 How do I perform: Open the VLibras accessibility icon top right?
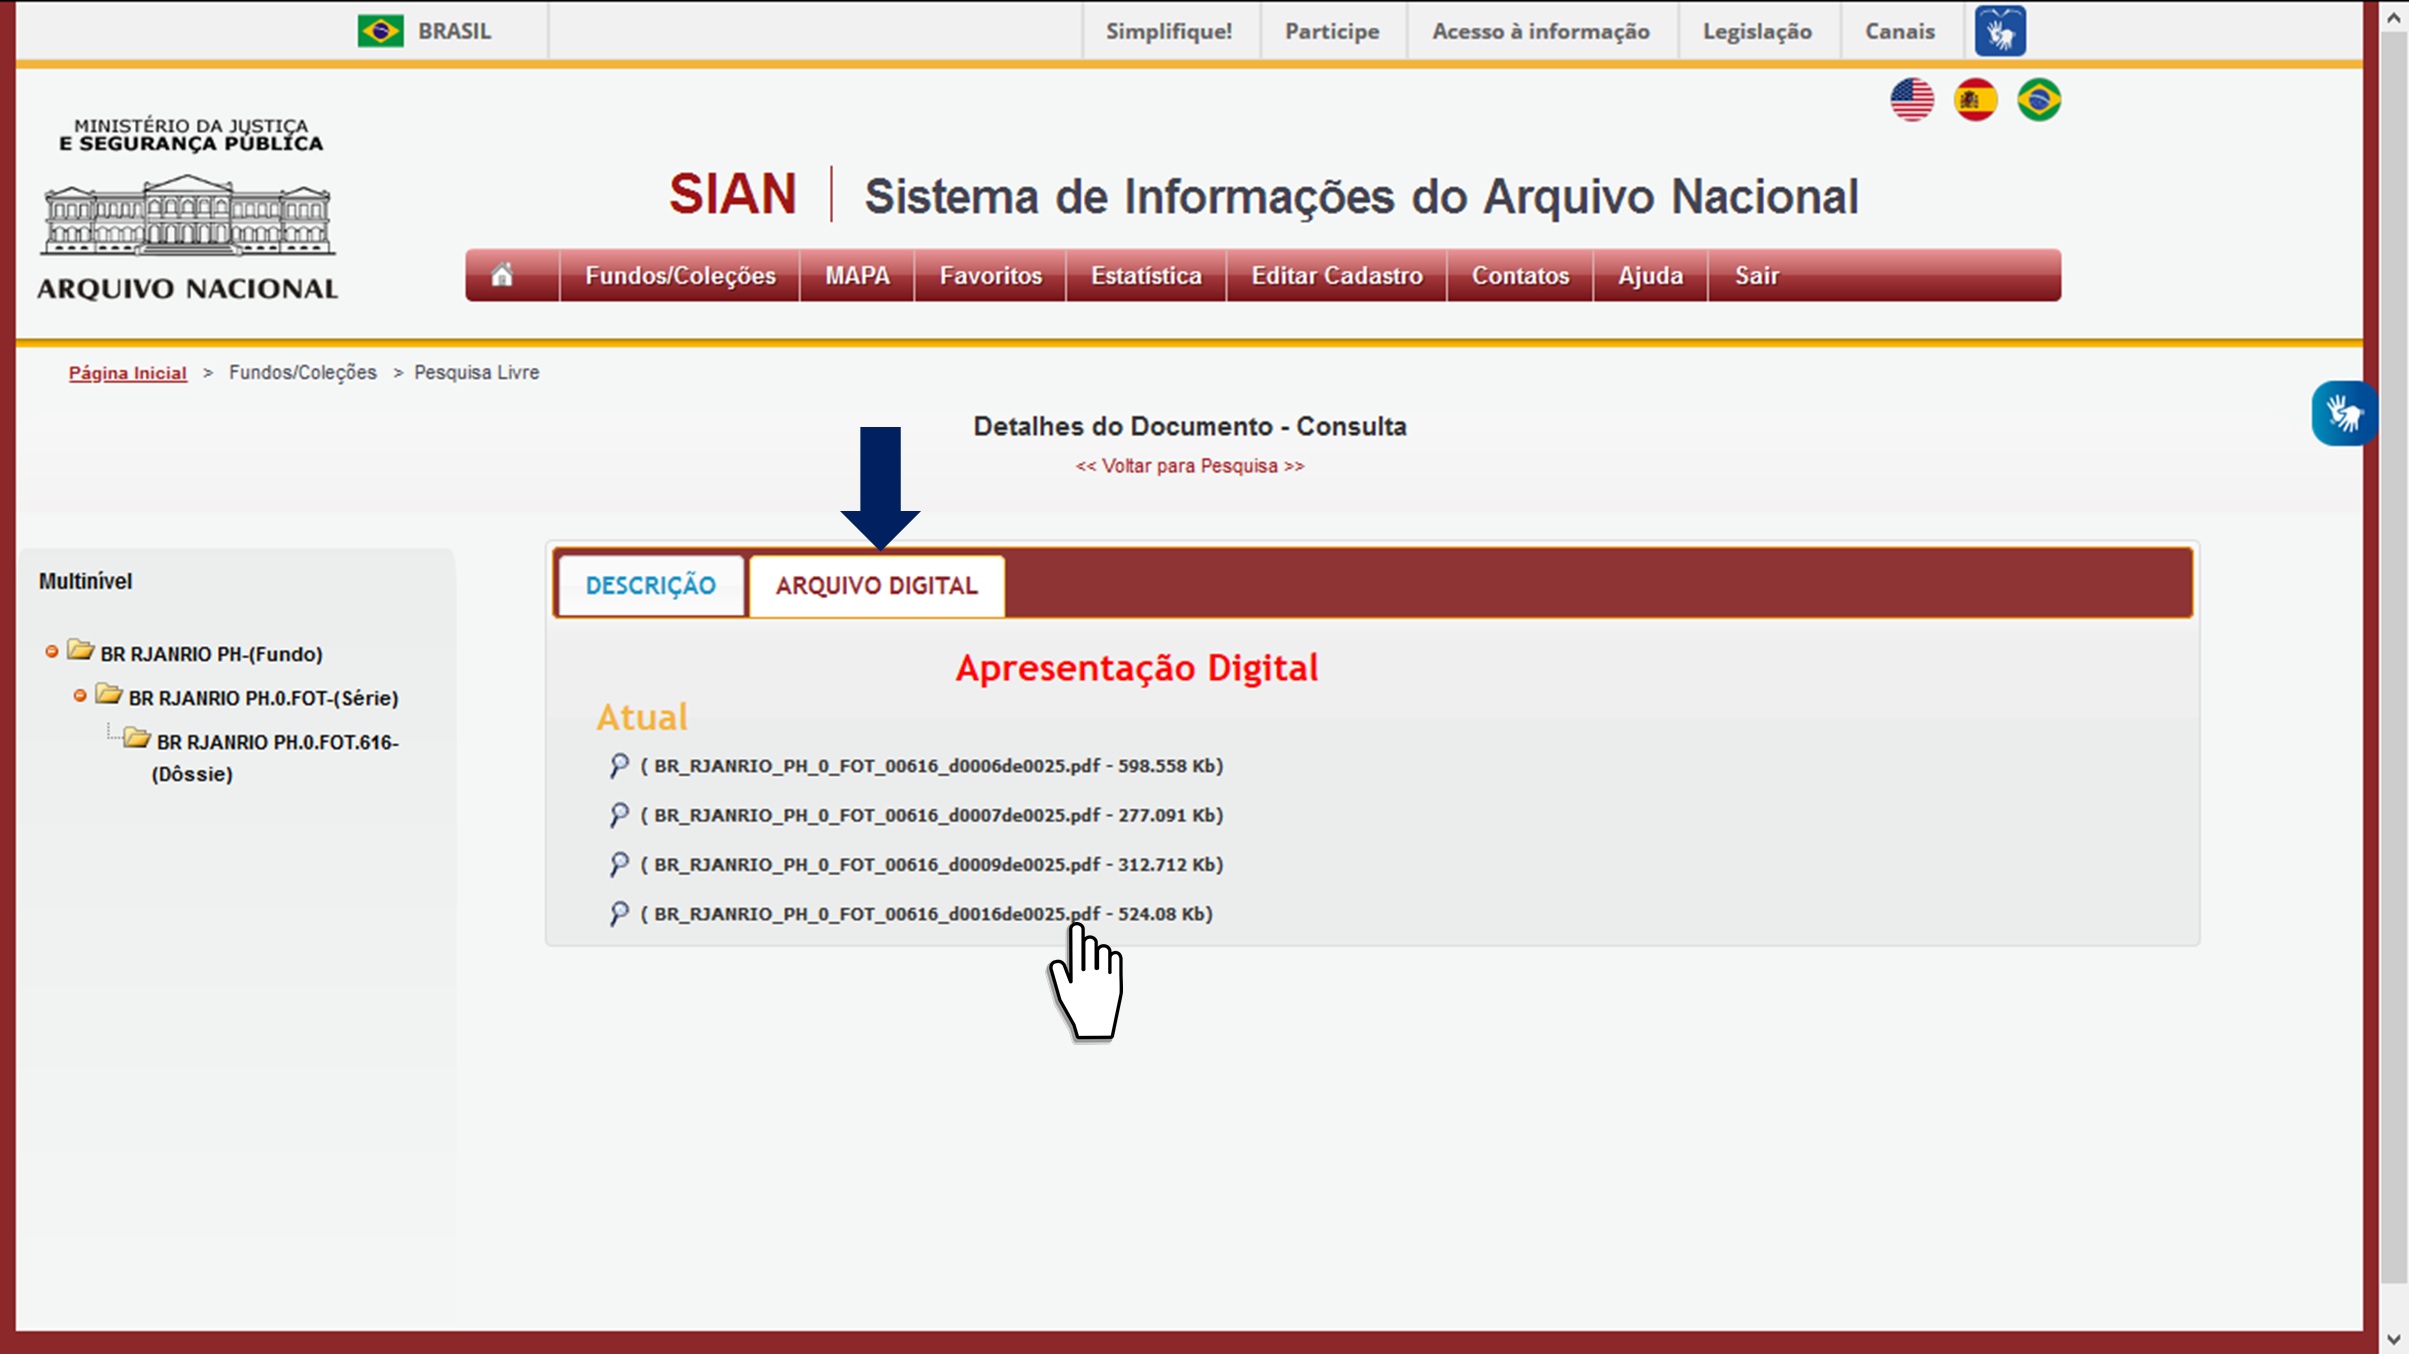(2001, 30)
